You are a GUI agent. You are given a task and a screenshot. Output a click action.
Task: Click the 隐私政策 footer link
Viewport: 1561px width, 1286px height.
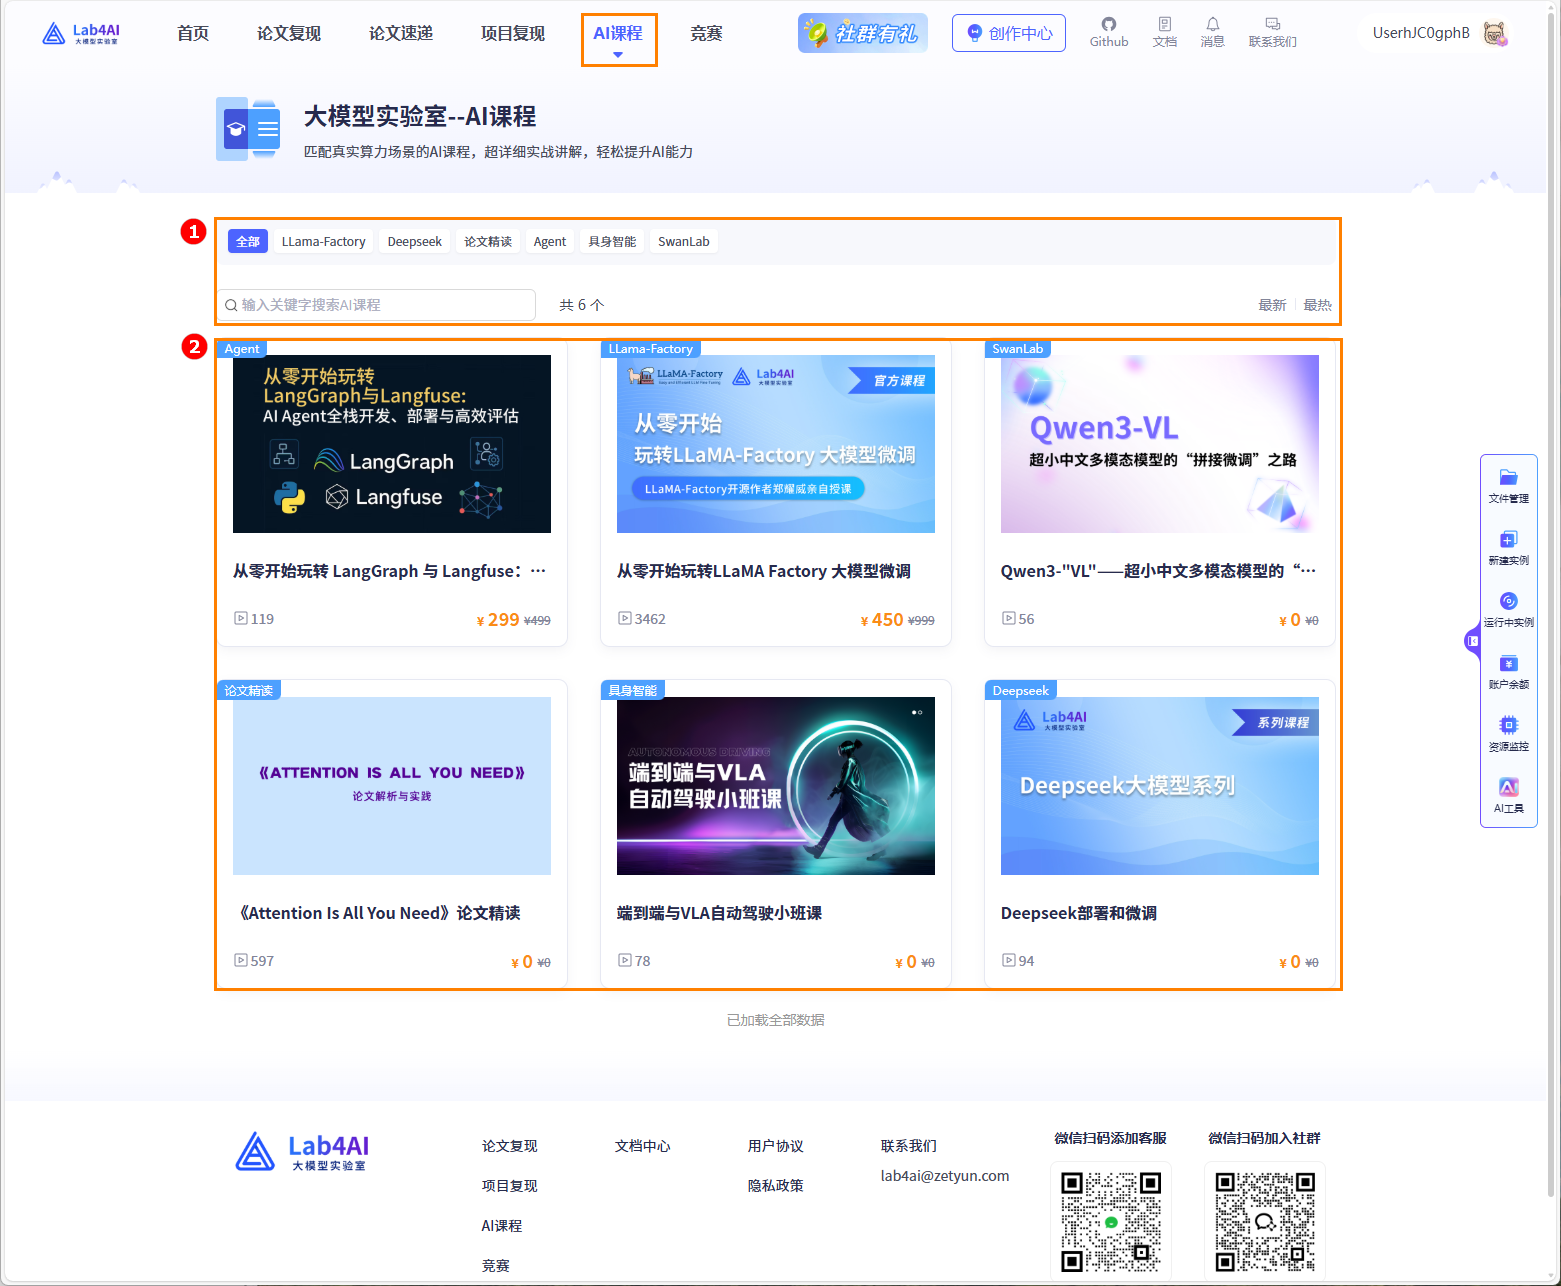pos(774,1185)
